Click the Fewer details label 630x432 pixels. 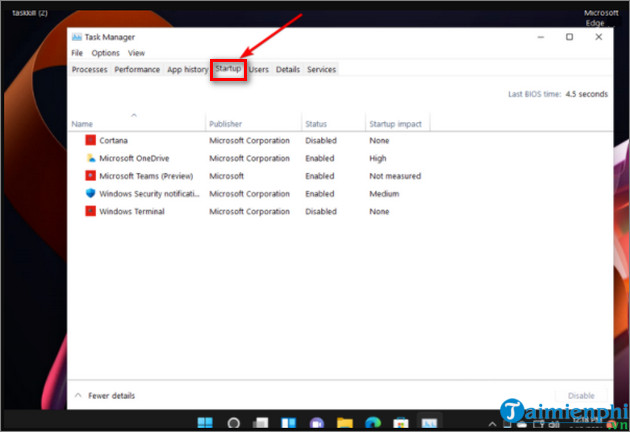111,395
